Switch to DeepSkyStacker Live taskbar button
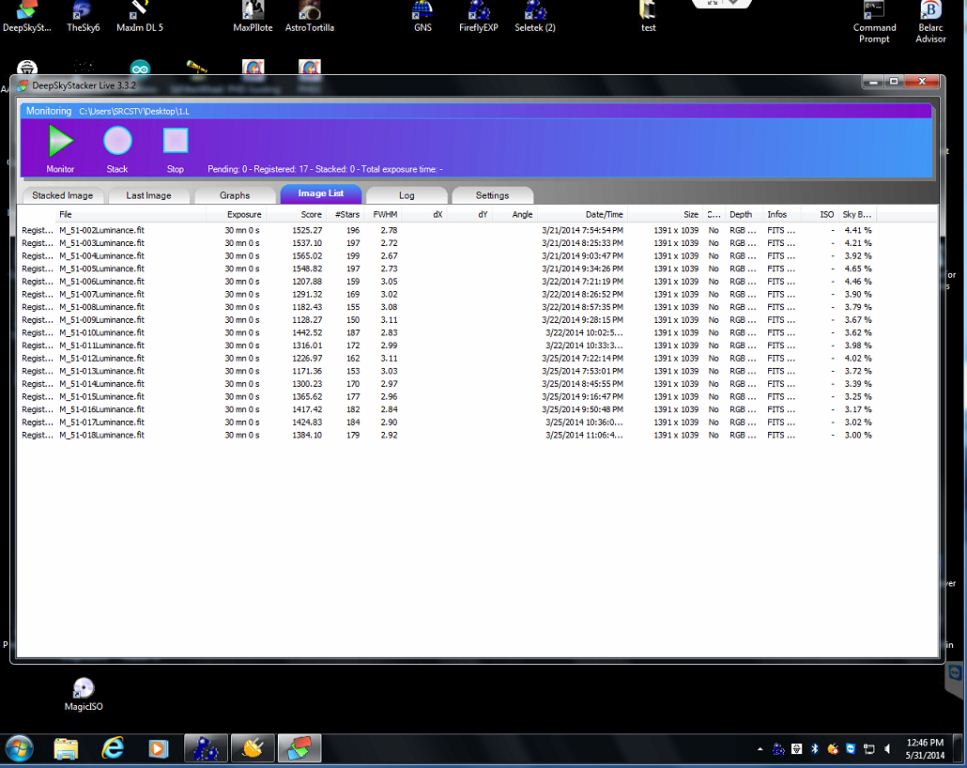This screenshot has height=768, width=967. (299, 748)
